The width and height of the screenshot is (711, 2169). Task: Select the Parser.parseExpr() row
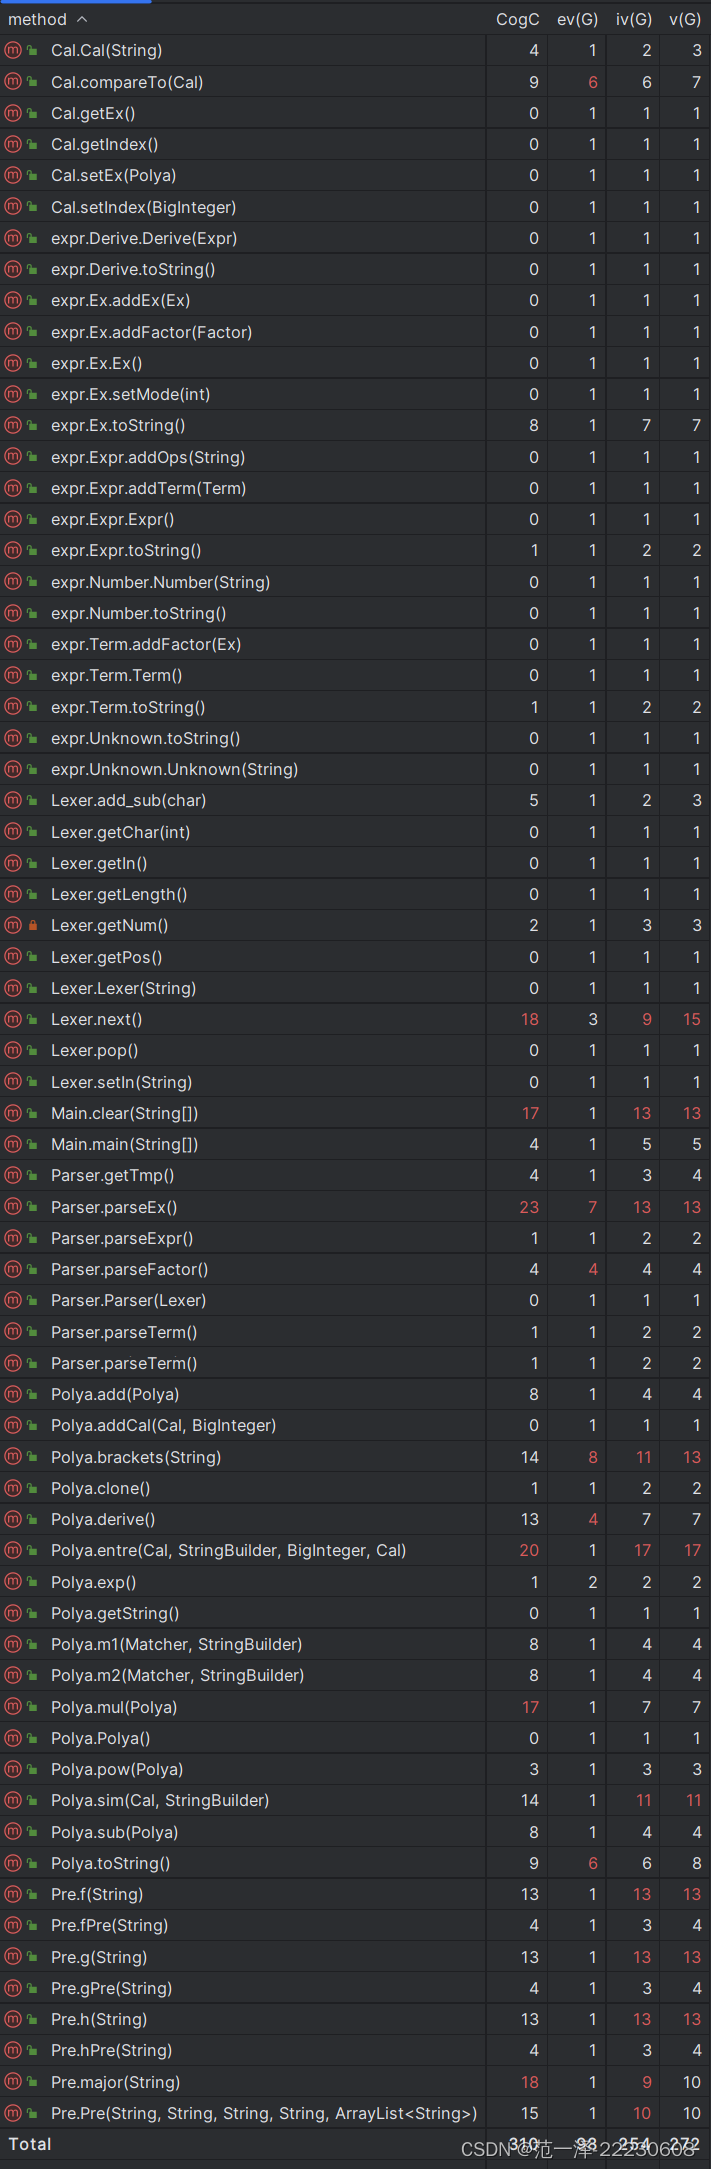355,1238
